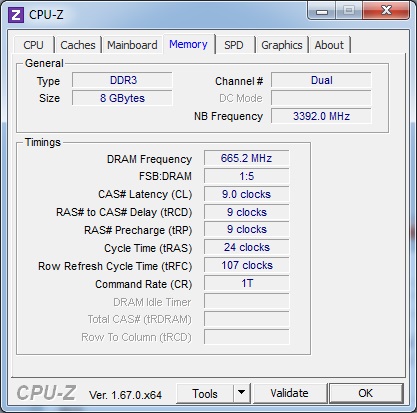417x413 pixels.
Task: Click the NB Frequency label
Action: tap(229, 116)
